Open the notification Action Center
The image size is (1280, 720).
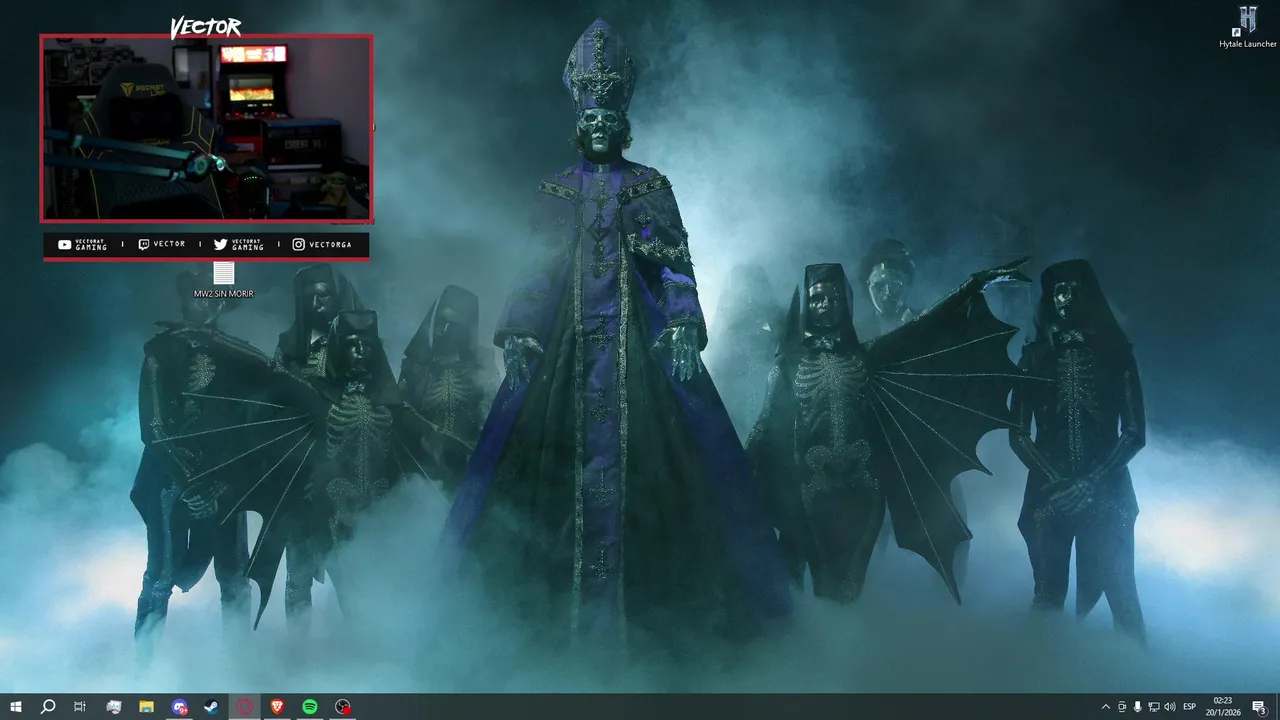tap(1259, 707)
